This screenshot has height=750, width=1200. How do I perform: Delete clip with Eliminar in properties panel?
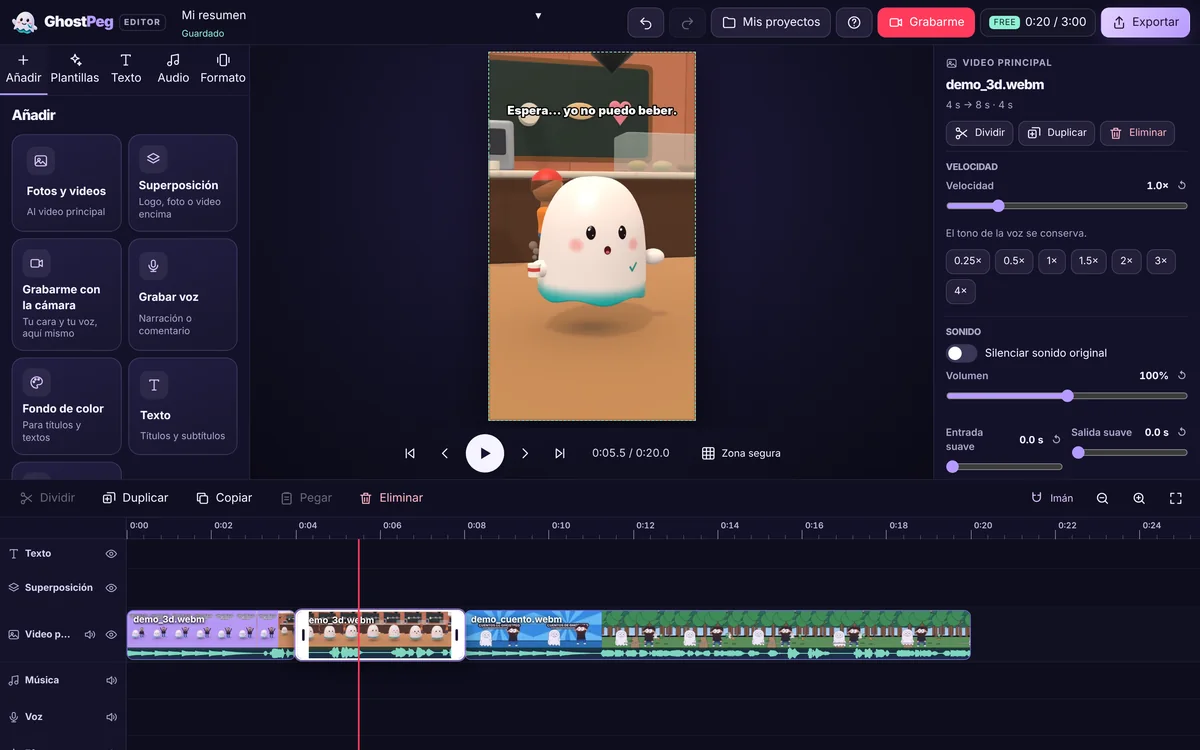(x=1138, y=133)
